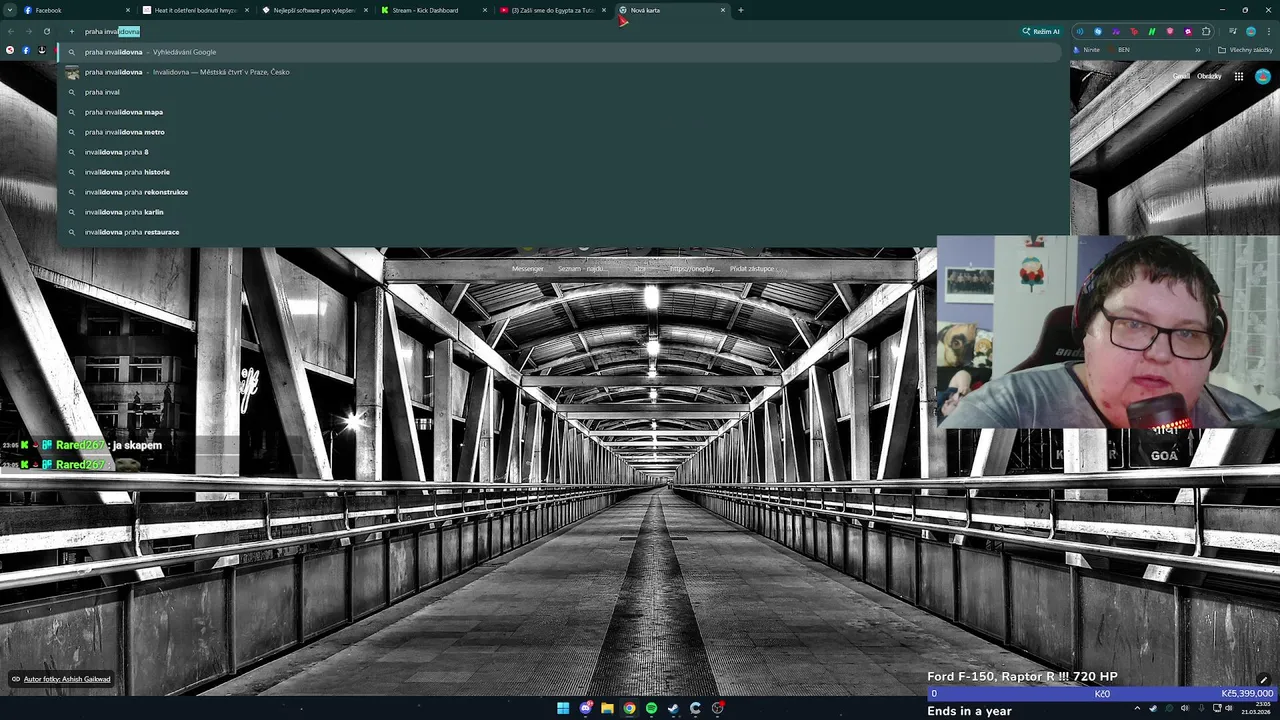
Task: Choose Invalidovna Městská čtvrť v Praze suggestion
Action: tap(560, 72)
